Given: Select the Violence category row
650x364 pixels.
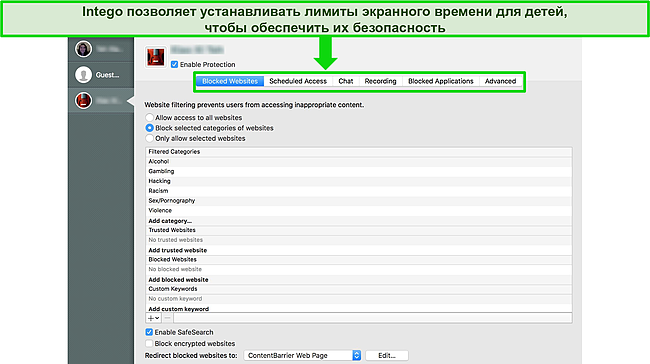Looking at the screenshot, I should (x=359, y=211).
